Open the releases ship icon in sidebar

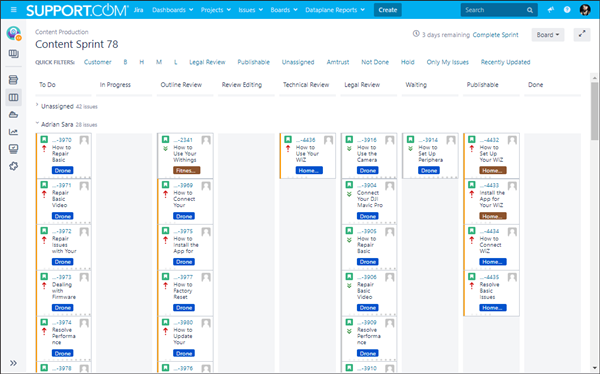click(x=13, y=114)
